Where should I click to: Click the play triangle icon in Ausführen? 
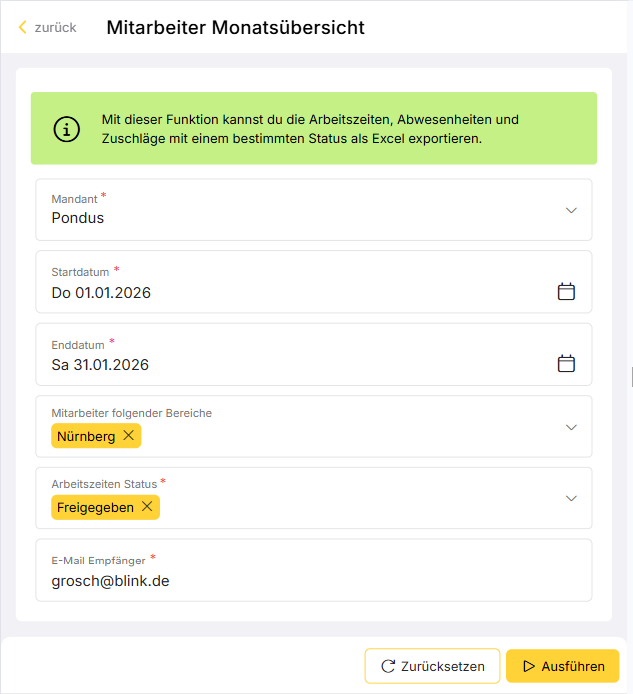529,666
